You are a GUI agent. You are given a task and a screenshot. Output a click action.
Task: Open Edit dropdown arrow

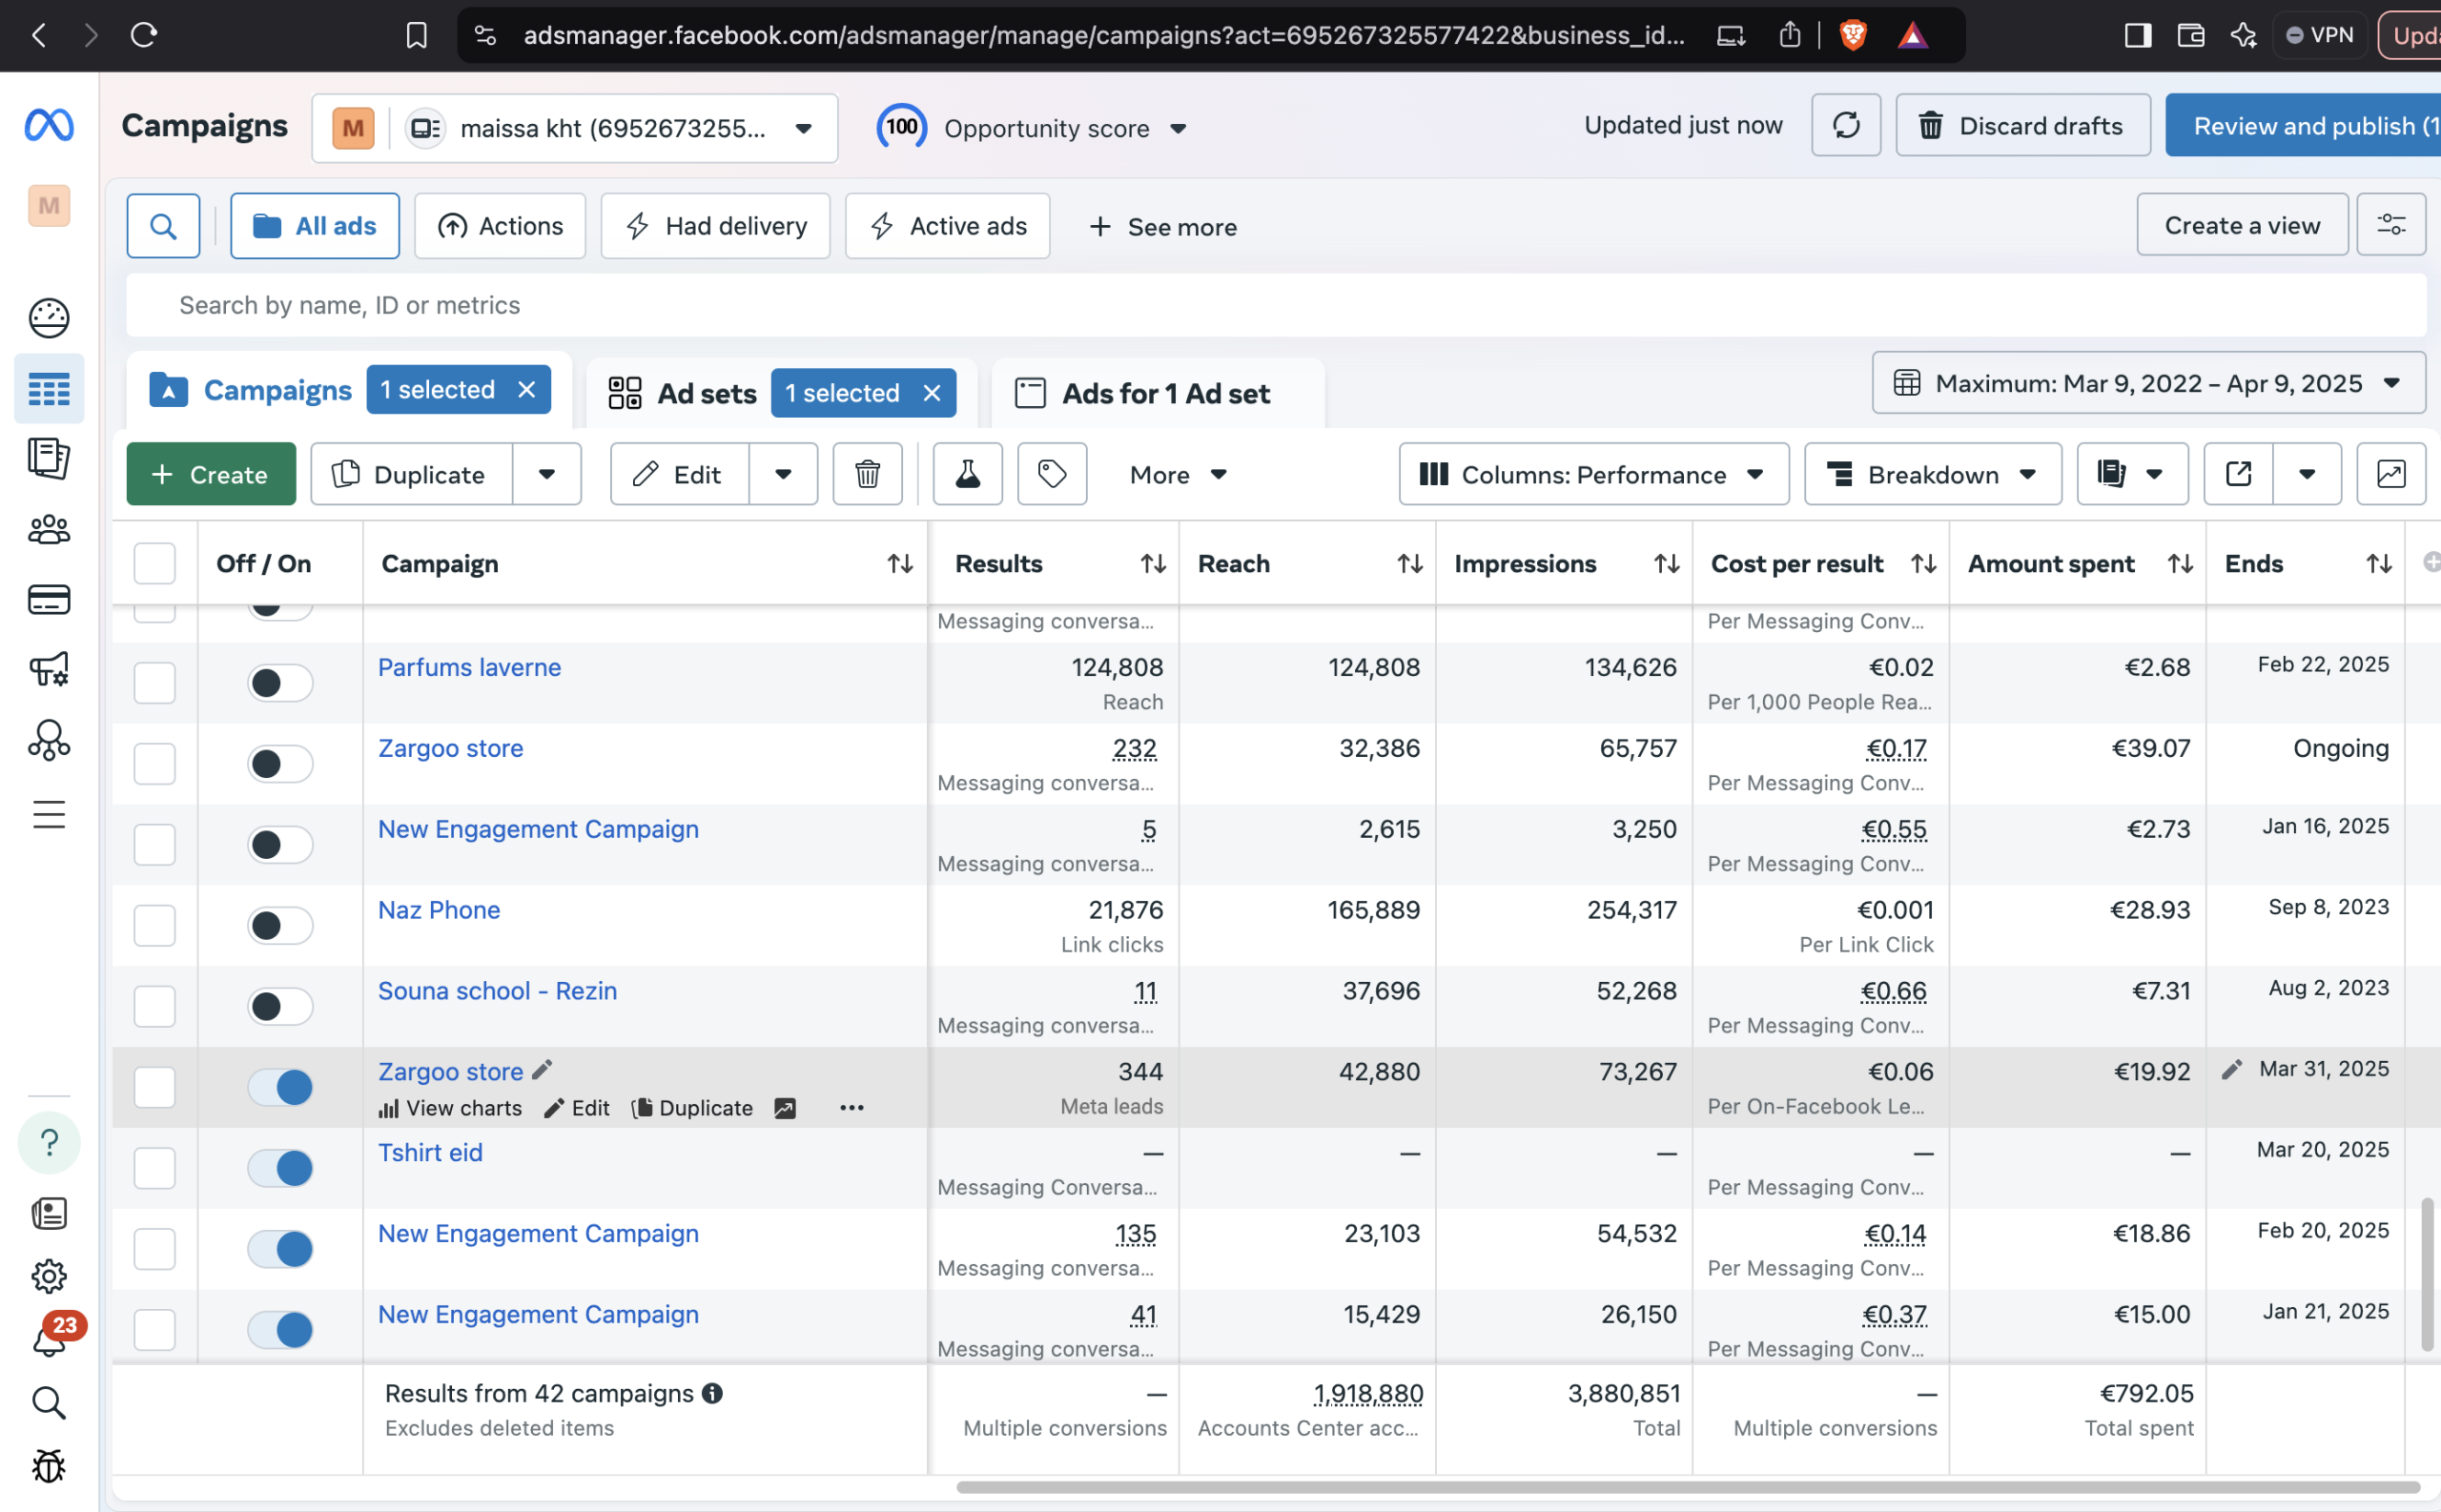tap(783, 474)
